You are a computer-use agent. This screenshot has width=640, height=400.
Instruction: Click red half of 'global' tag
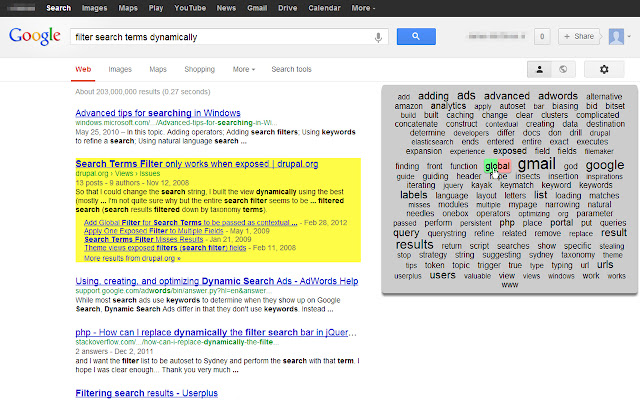504,166
